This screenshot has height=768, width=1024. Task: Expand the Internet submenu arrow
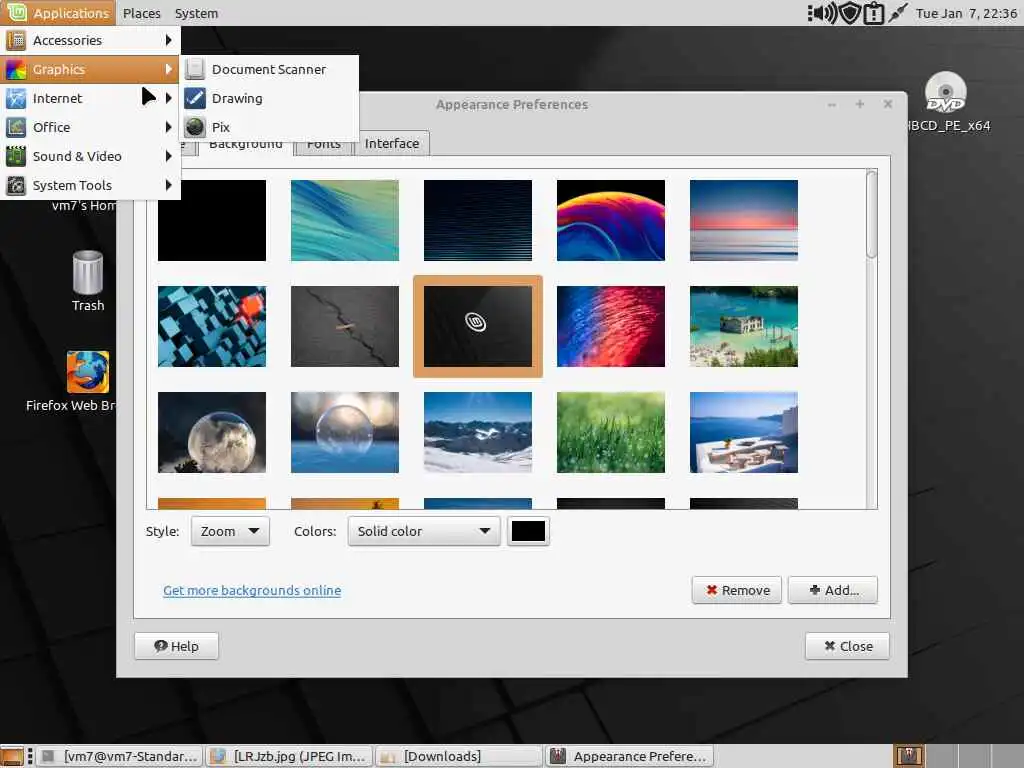coord(168,98)
